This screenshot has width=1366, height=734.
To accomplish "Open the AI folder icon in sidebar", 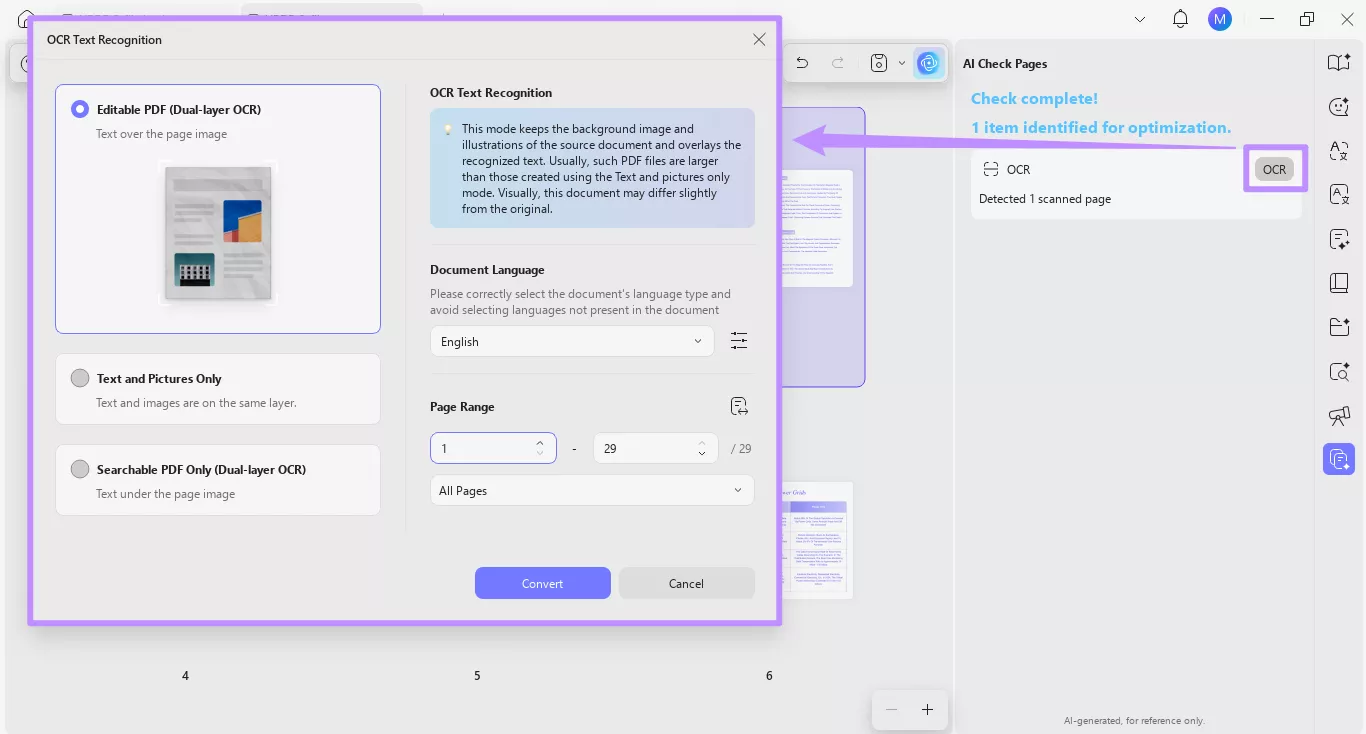I will pyautogui.click(x=1339, y=327).
